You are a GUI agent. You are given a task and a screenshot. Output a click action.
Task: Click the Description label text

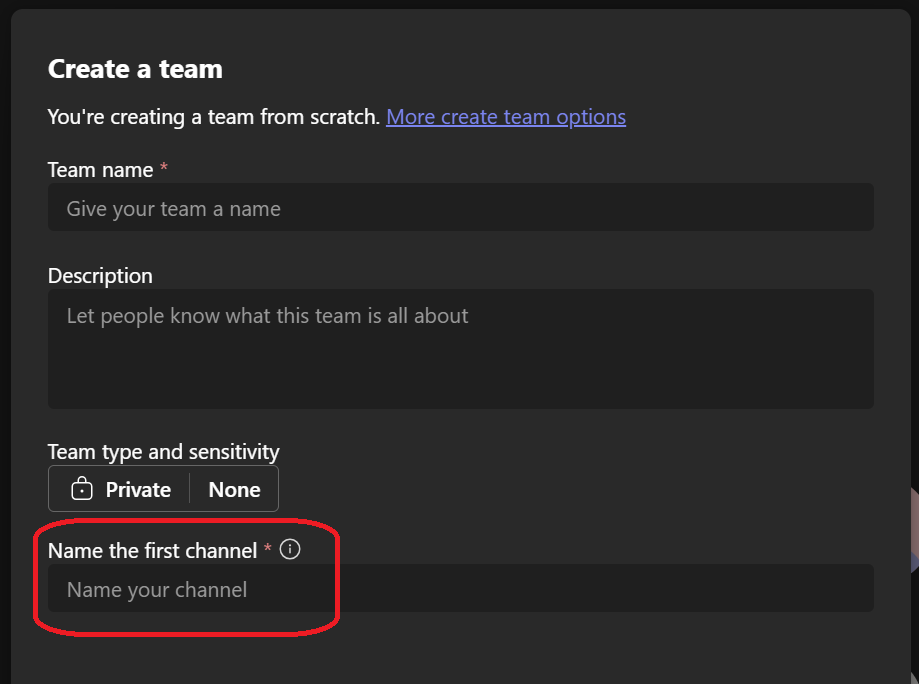(x=100, y=276)
